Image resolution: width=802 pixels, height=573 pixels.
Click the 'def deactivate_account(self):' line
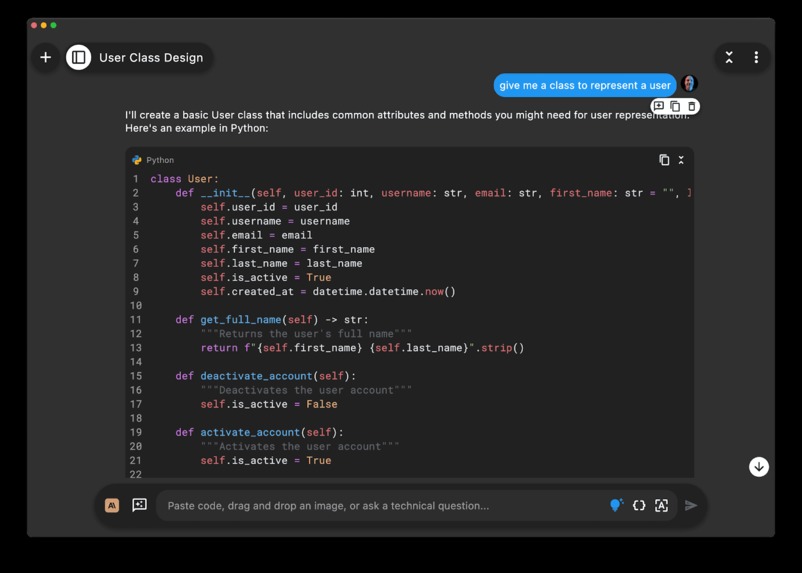(x=265, y=376)
